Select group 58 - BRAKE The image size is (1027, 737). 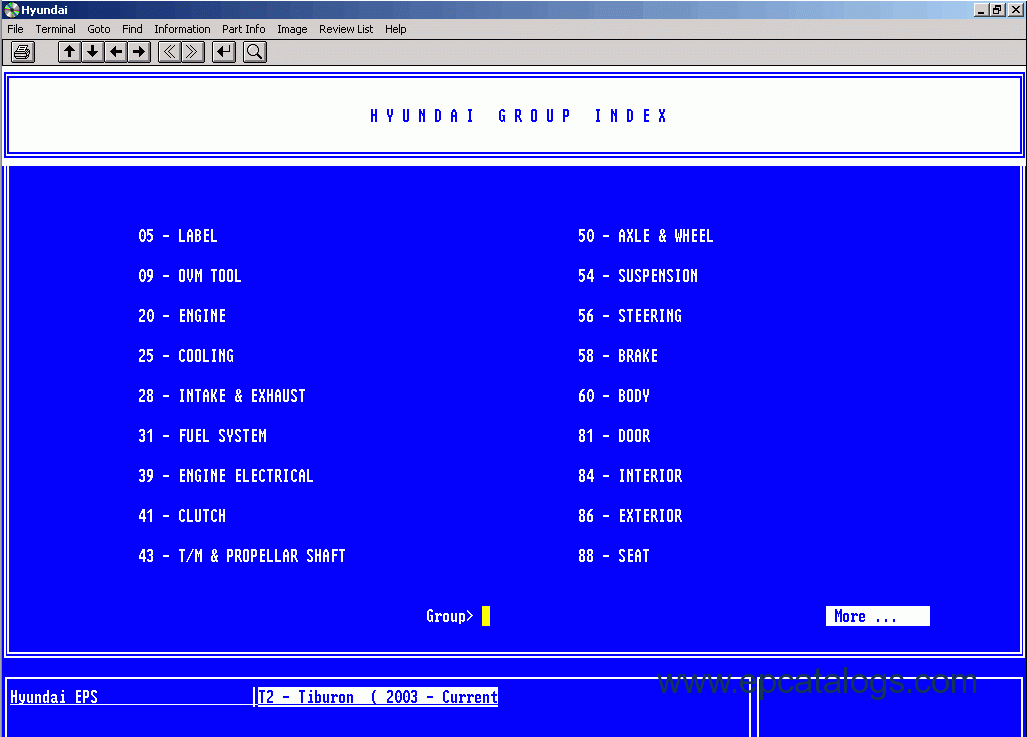point(617,356)
